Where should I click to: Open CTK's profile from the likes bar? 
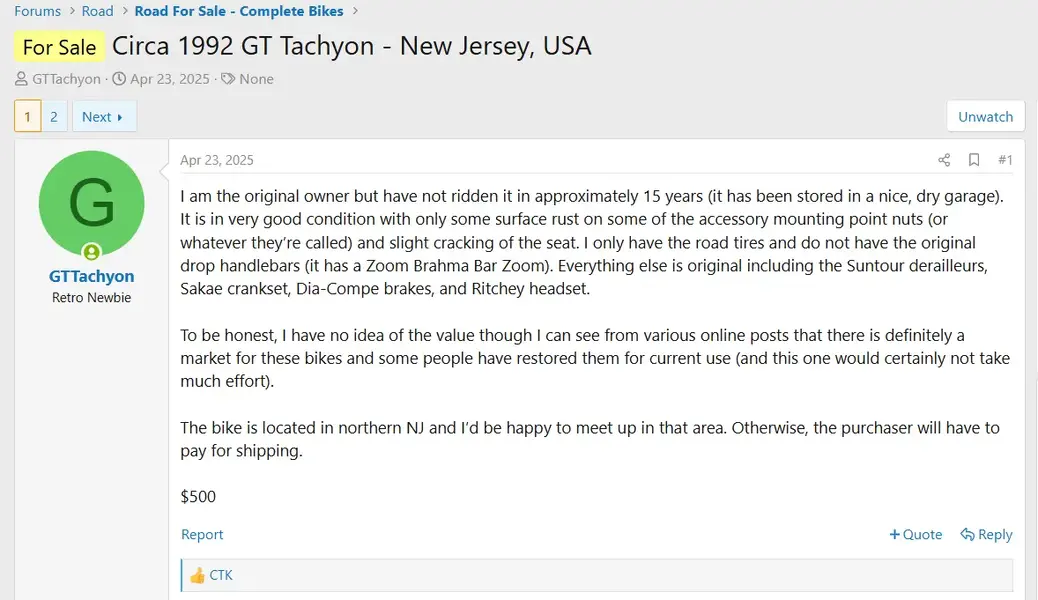[x=221, y=575]
